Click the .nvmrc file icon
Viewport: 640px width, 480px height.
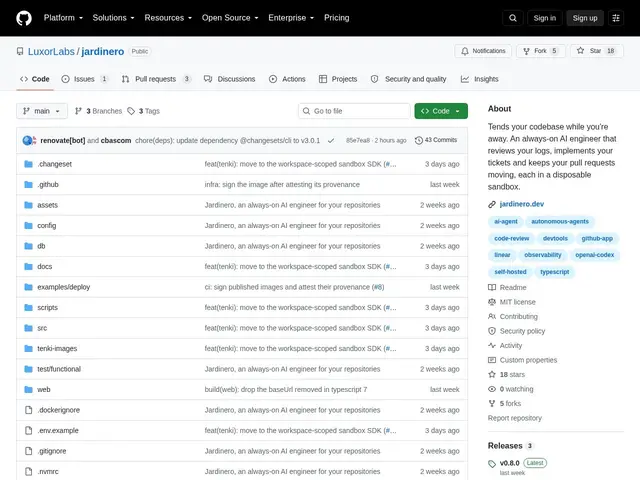click(x=28, y=471)
